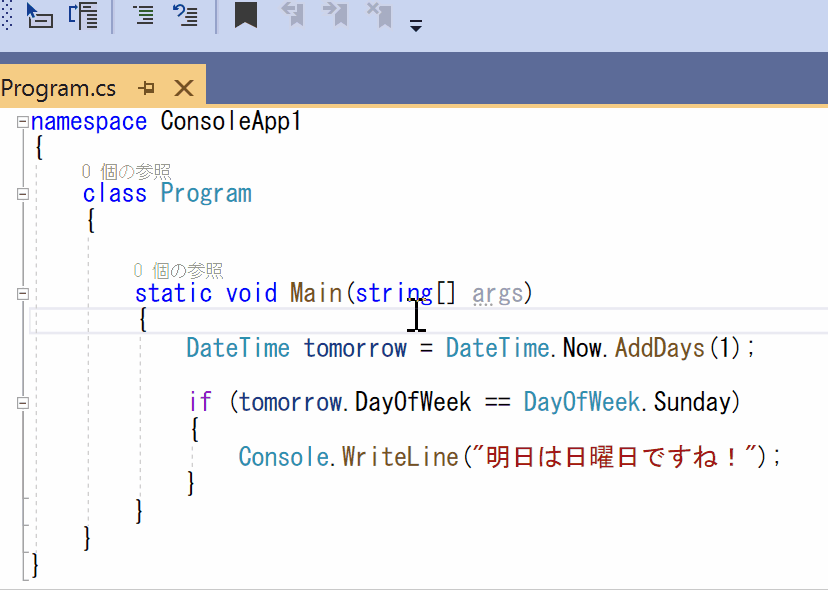Click the ConsoleApp1 identifier
Screen dimensions: 828x590
pyautogui.click(x=231, y=121)
